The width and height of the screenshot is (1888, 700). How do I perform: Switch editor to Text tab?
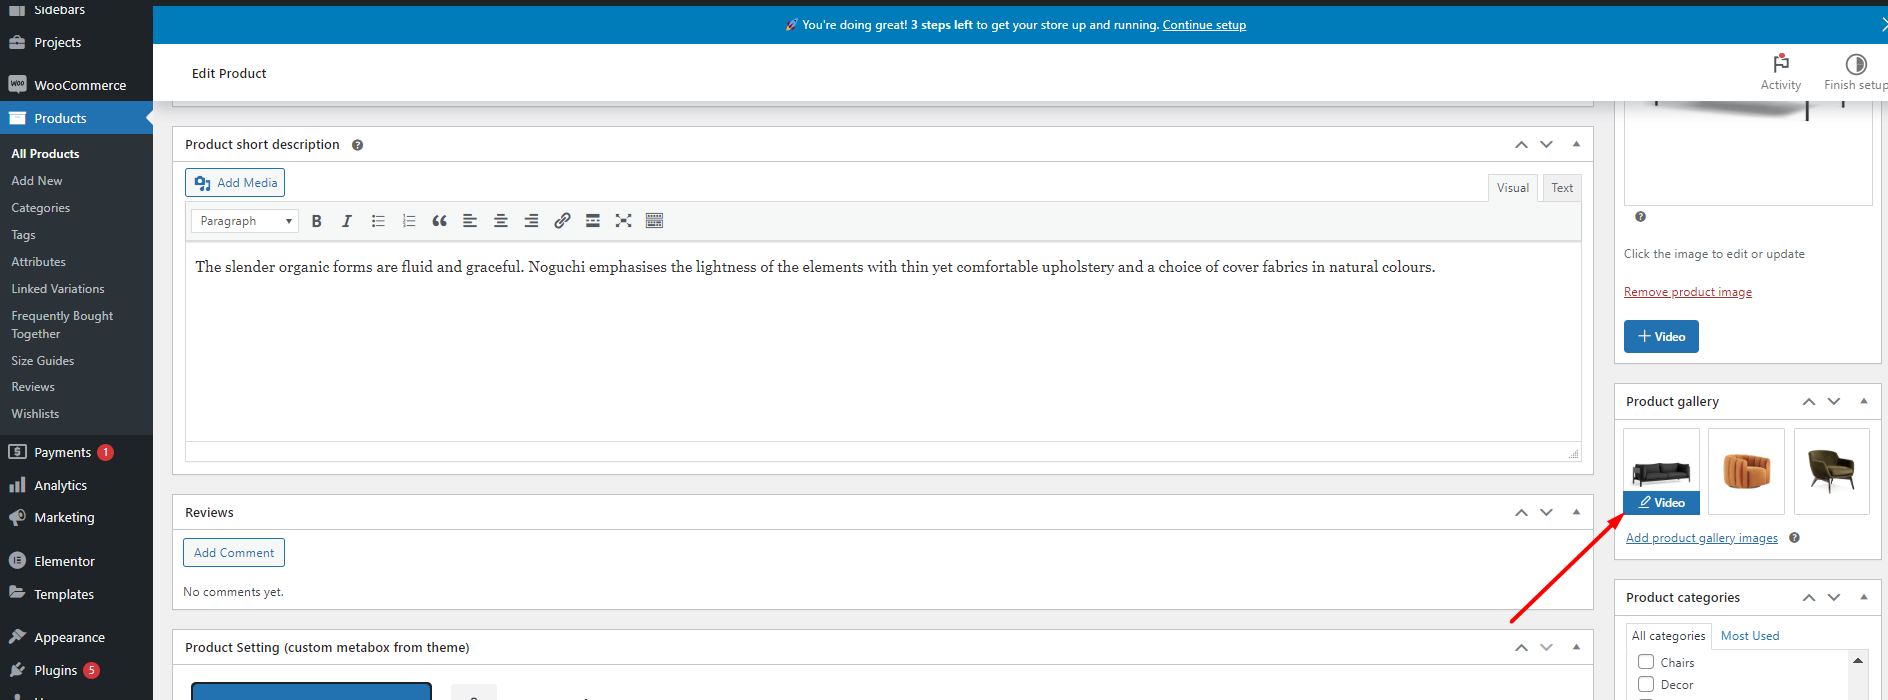(1562, 188)
